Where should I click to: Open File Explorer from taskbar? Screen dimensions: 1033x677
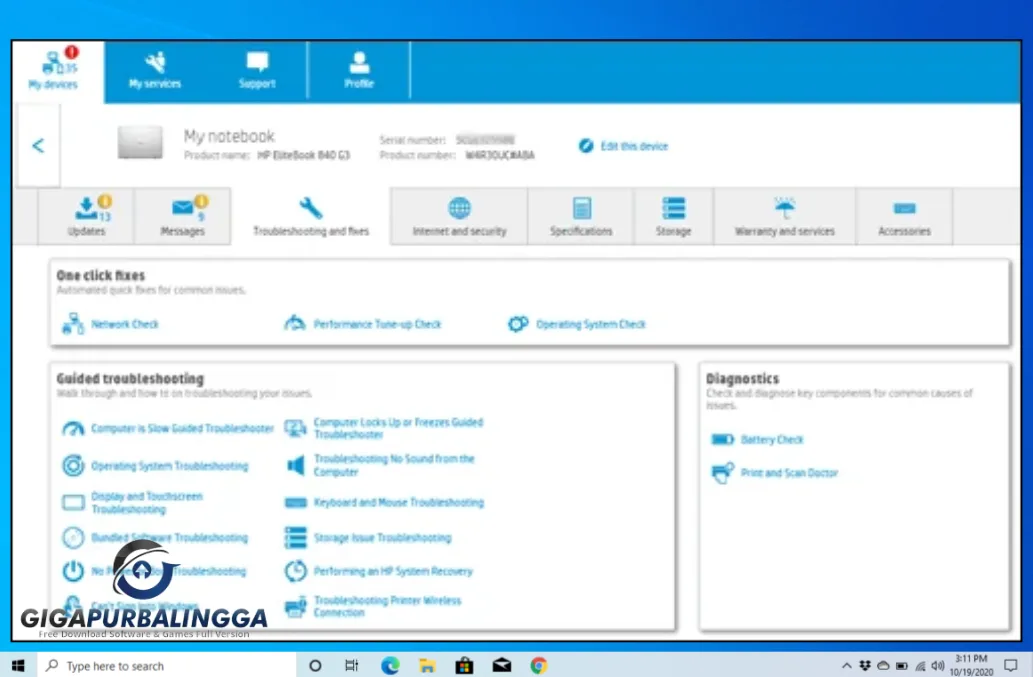tap(427, 666)
